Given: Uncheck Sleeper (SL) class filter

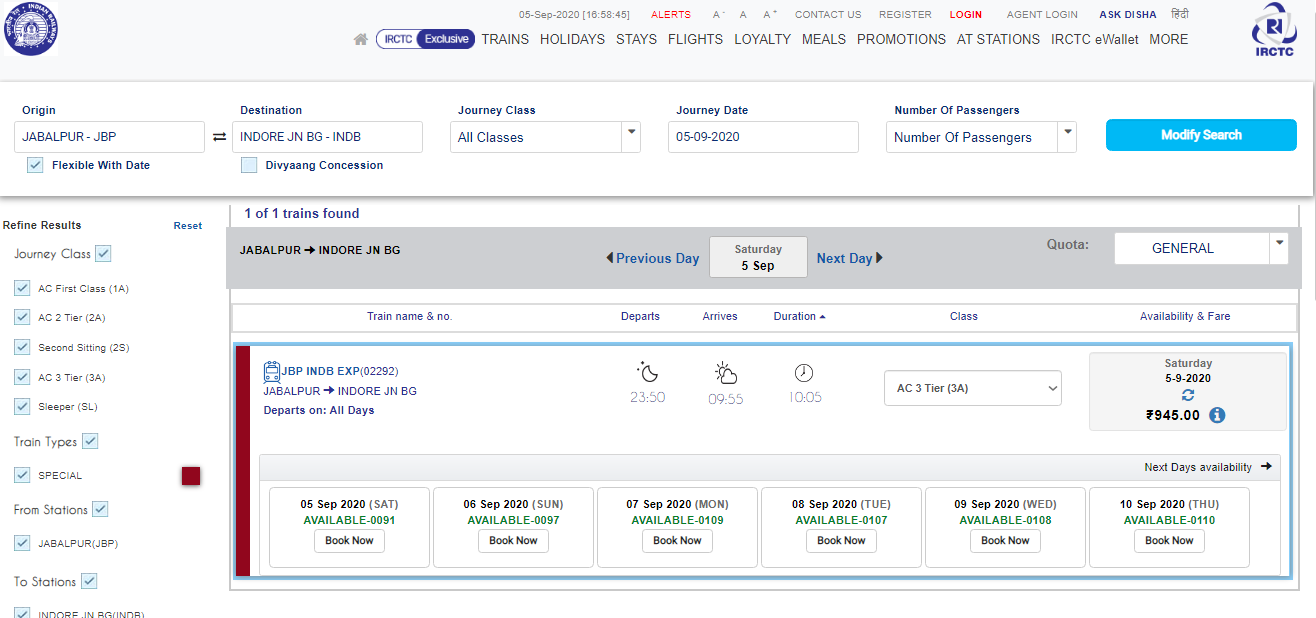Looking at the screenshot, I should pos(22,406).
